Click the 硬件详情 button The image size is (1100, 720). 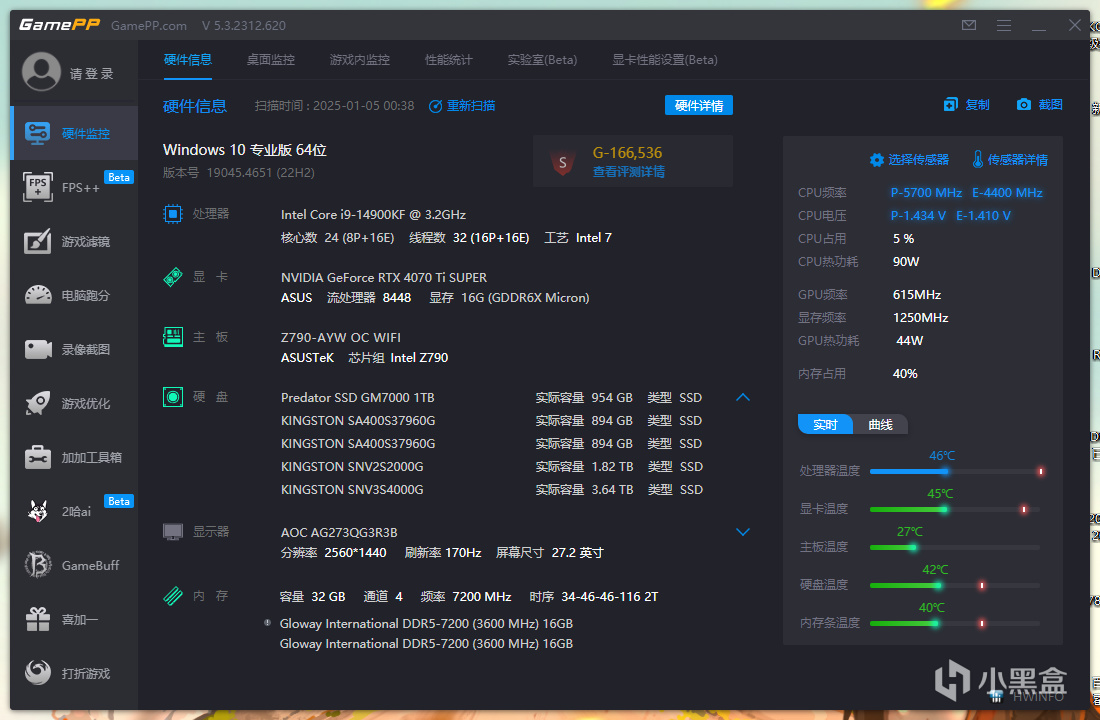699,105
